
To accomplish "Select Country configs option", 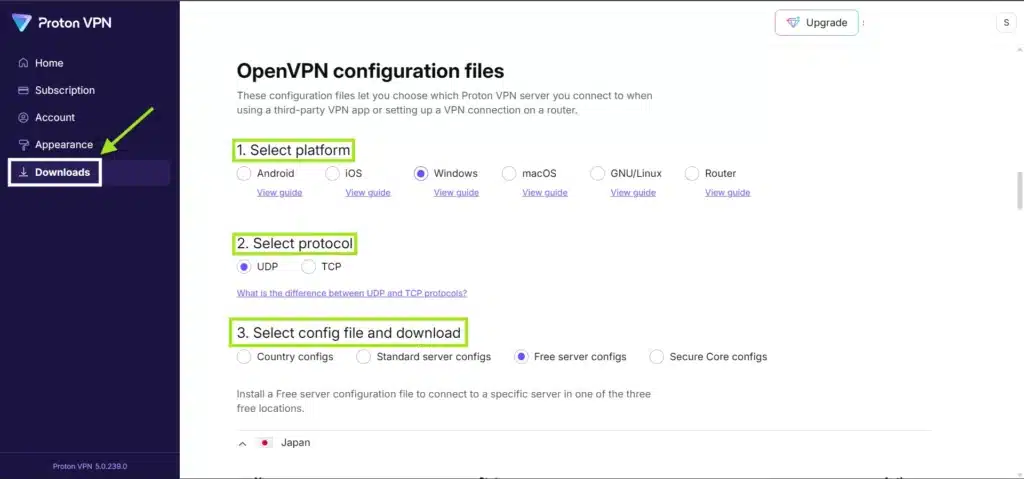I will 244,357.
